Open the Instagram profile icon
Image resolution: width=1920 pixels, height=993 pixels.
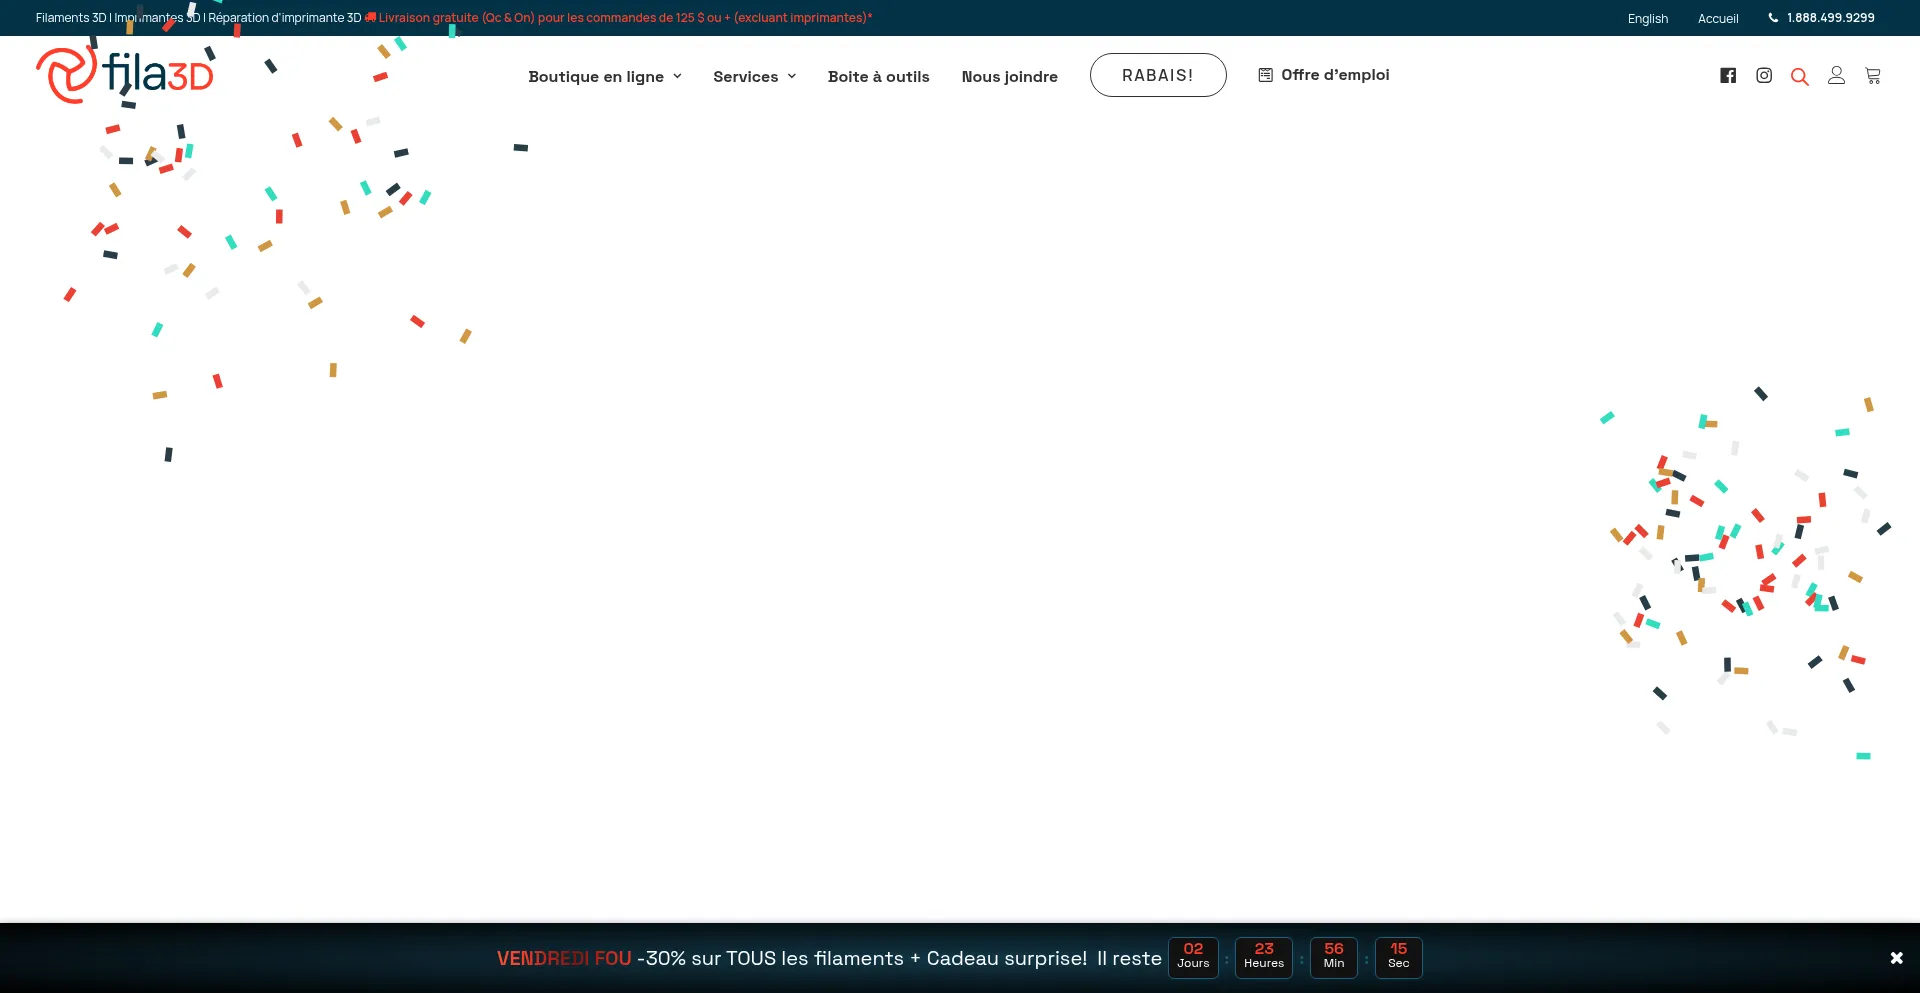click(1764, 76)
